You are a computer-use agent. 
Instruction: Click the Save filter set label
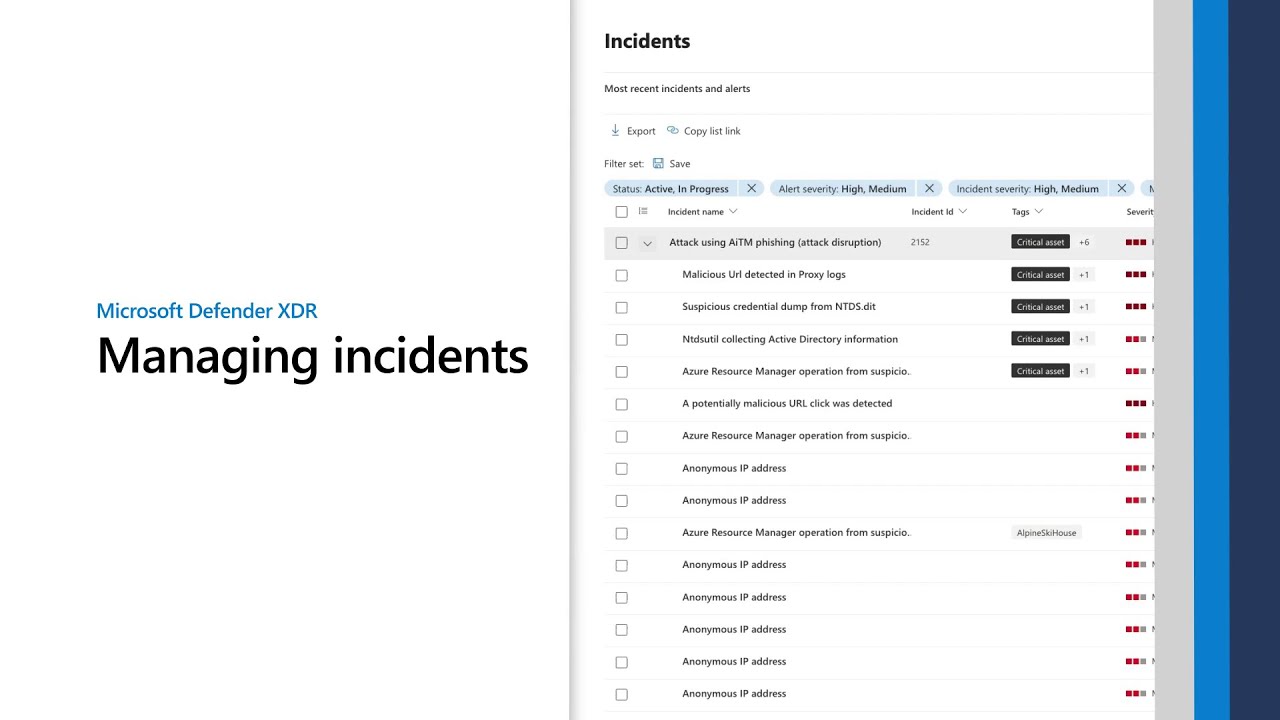(x=680, y=164)
